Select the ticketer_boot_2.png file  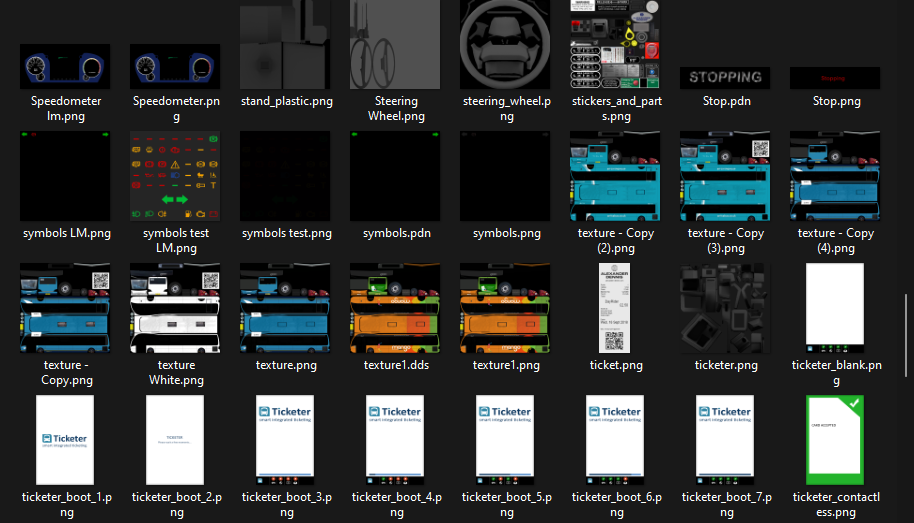(175, 440)
